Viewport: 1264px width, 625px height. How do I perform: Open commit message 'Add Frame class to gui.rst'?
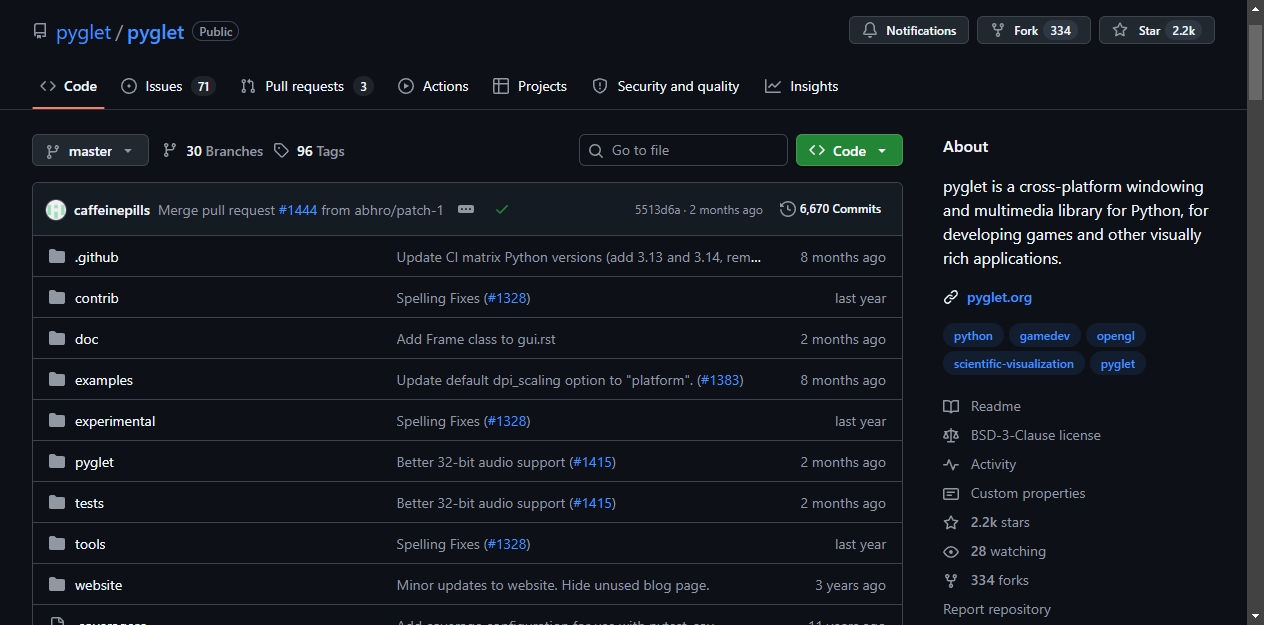tap(476, 339)
